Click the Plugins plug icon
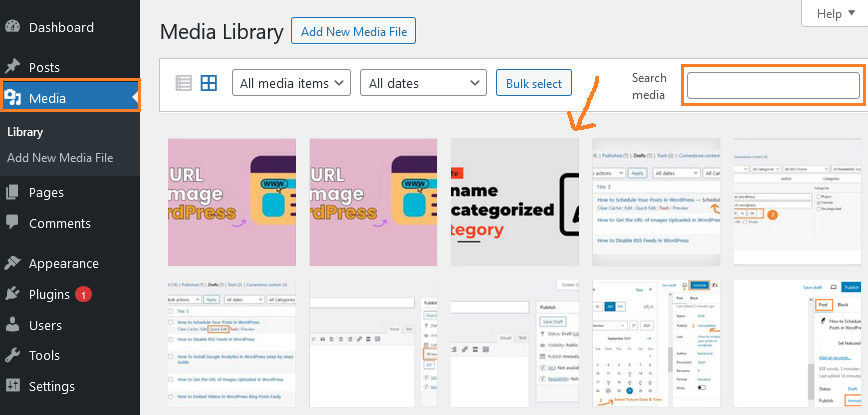The width and height of the screenshot is (868, 415). (12, 294)
